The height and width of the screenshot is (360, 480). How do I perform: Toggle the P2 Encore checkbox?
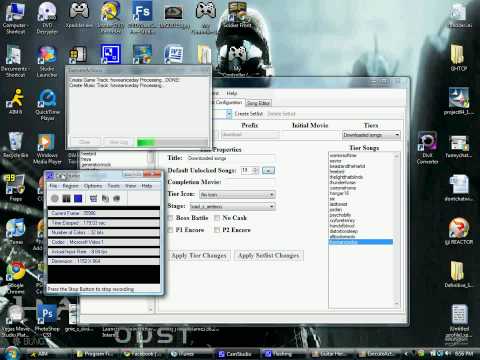tap(217, 230)
